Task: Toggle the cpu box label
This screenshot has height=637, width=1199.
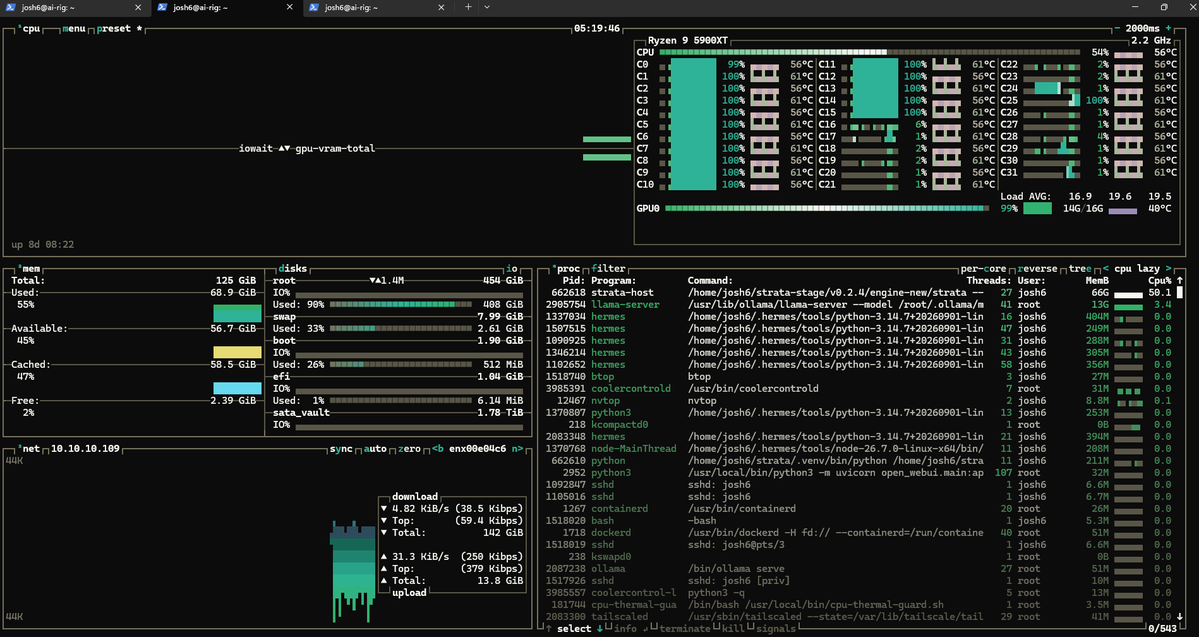Action: (31, 28)
